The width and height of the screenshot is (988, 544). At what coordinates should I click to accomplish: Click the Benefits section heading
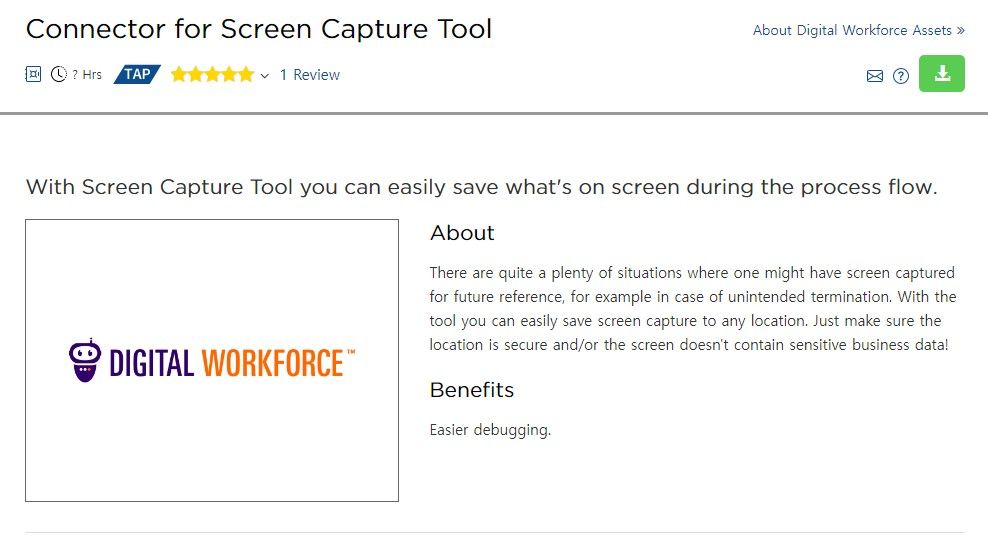472,390
